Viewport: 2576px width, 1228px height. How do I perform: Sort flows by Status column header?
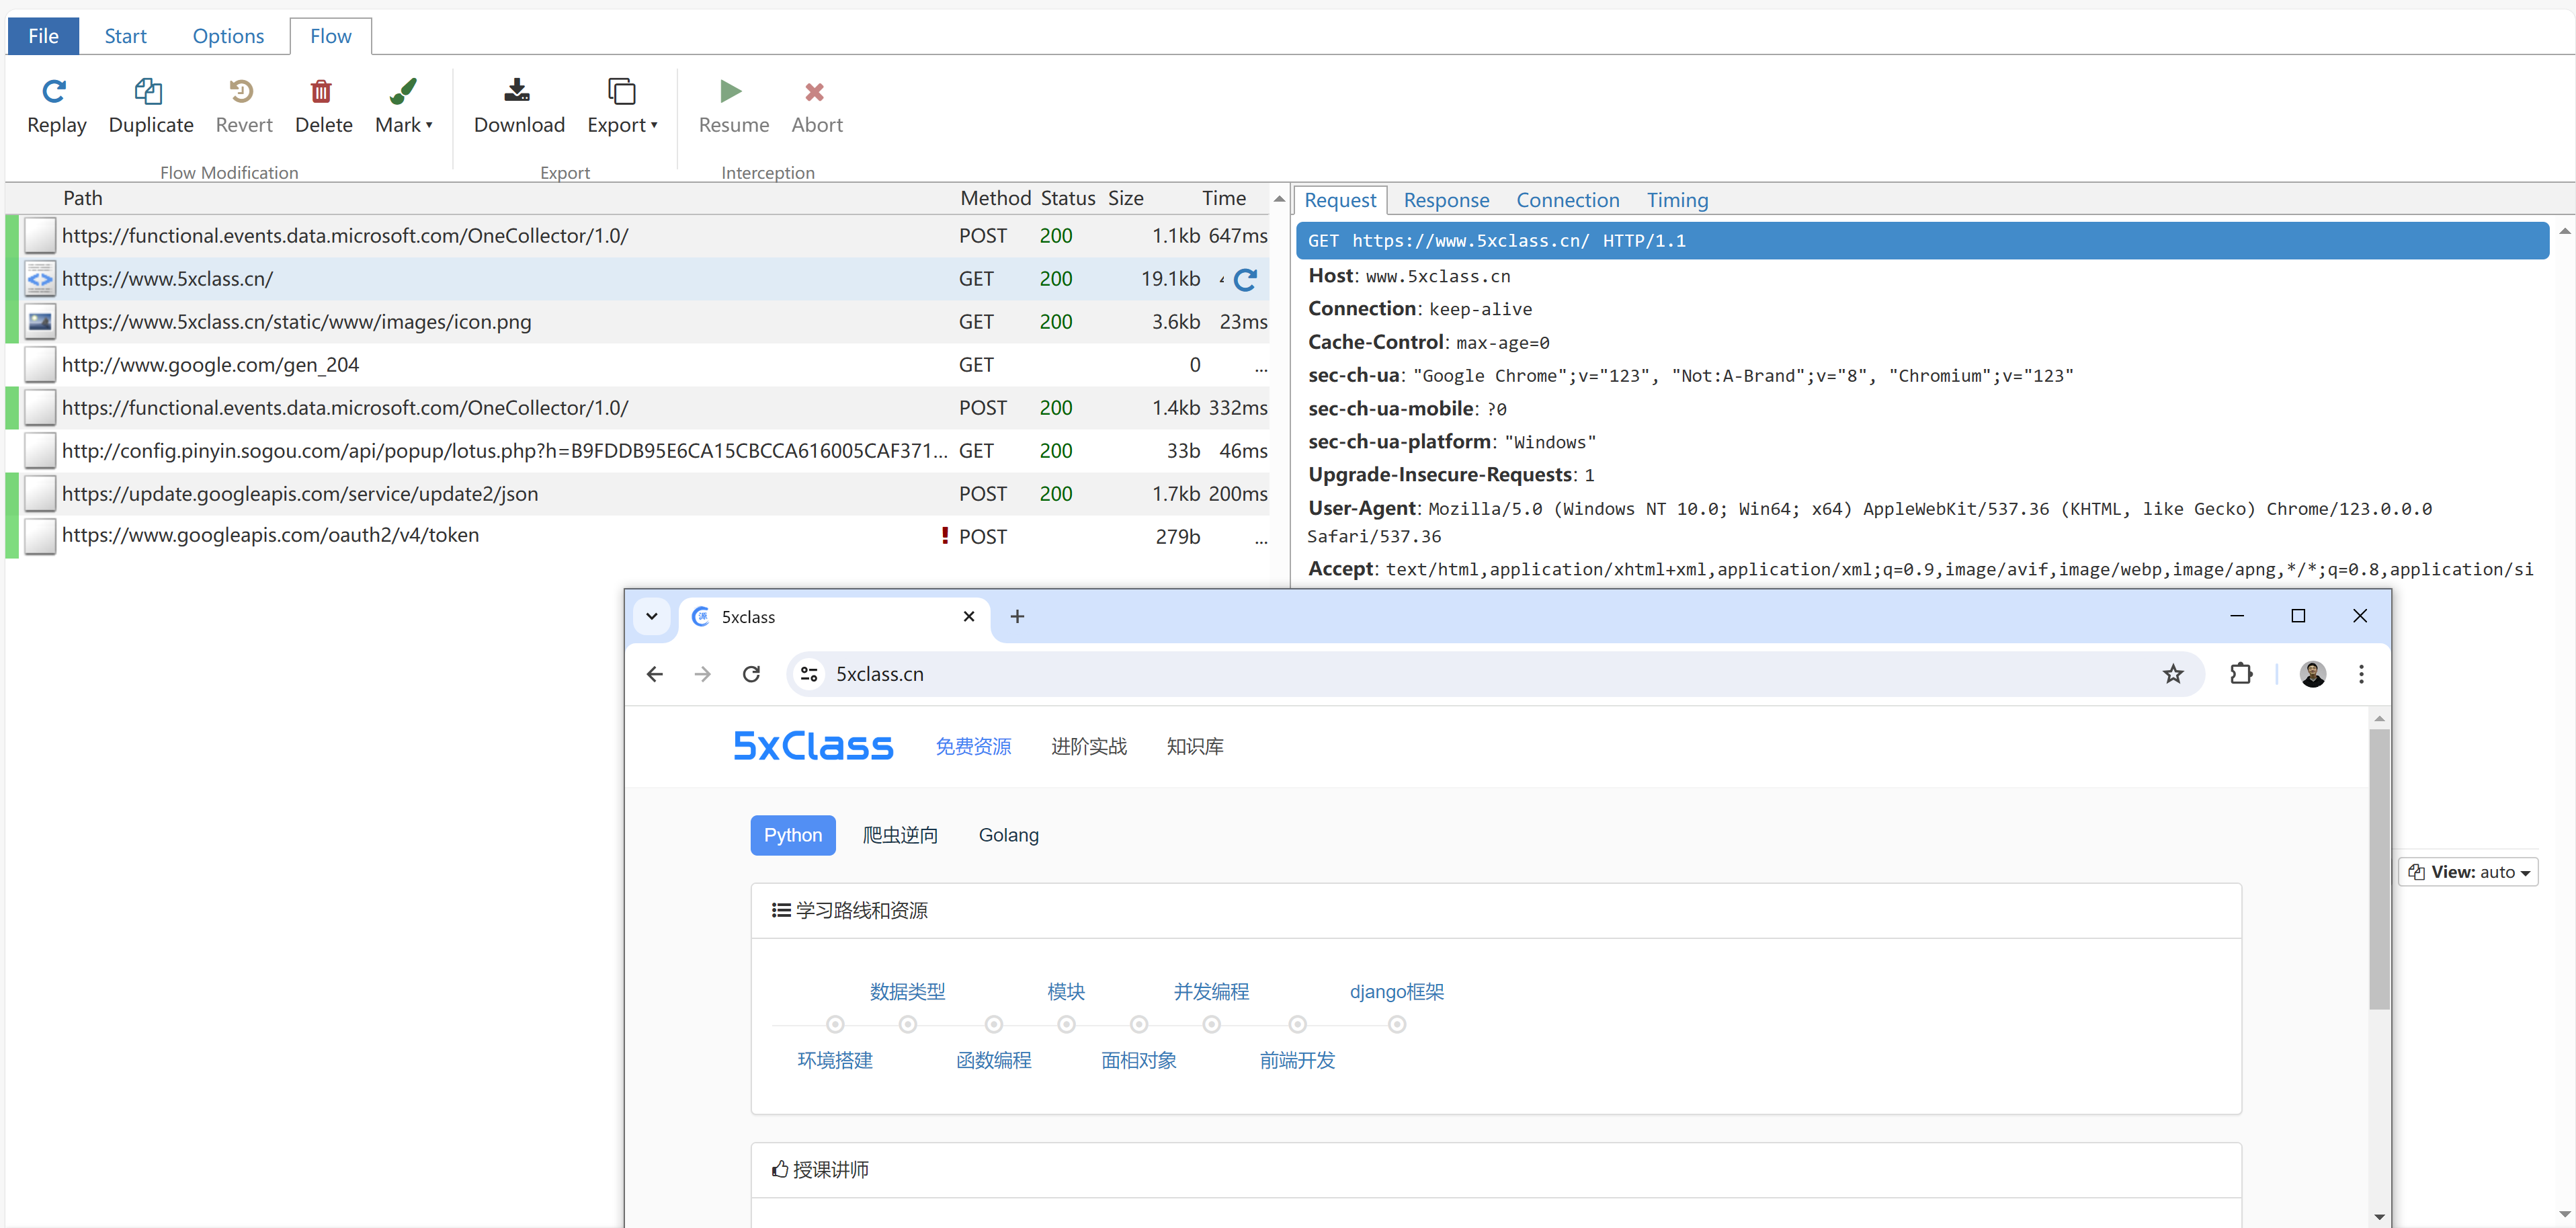1068,198
